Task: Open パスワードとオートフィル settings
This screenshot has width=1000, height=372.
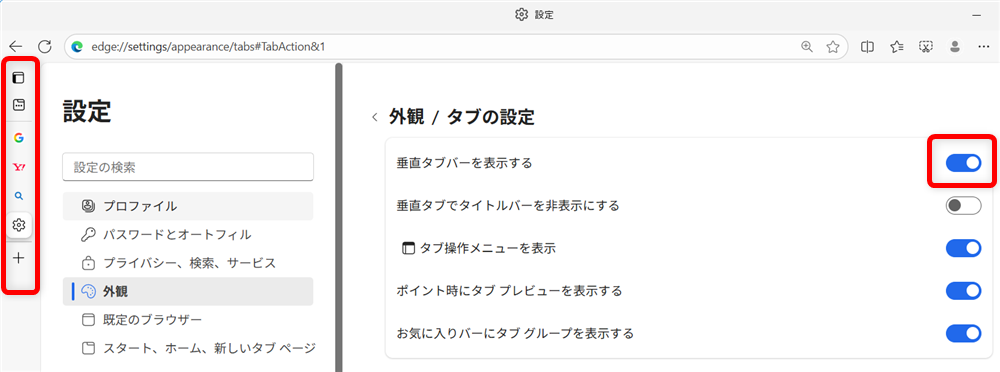Action: (x=188, y=235)
